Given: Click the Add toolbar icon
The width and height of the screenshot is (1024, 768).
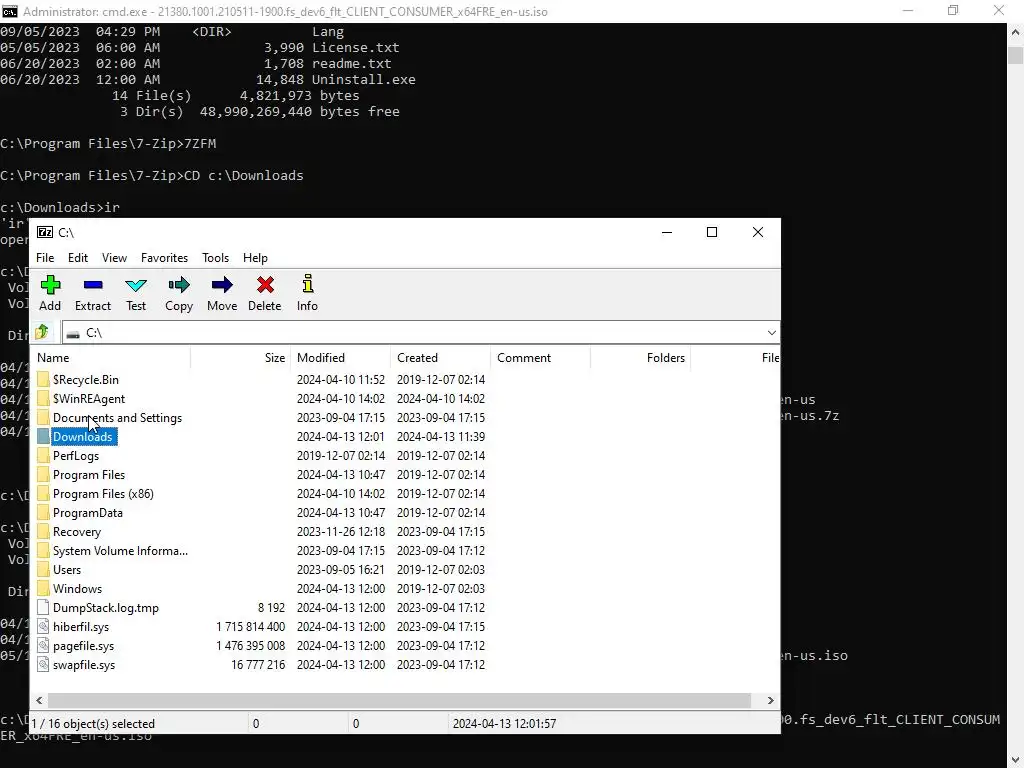Looking at the screenshot, I should (50, 285).
